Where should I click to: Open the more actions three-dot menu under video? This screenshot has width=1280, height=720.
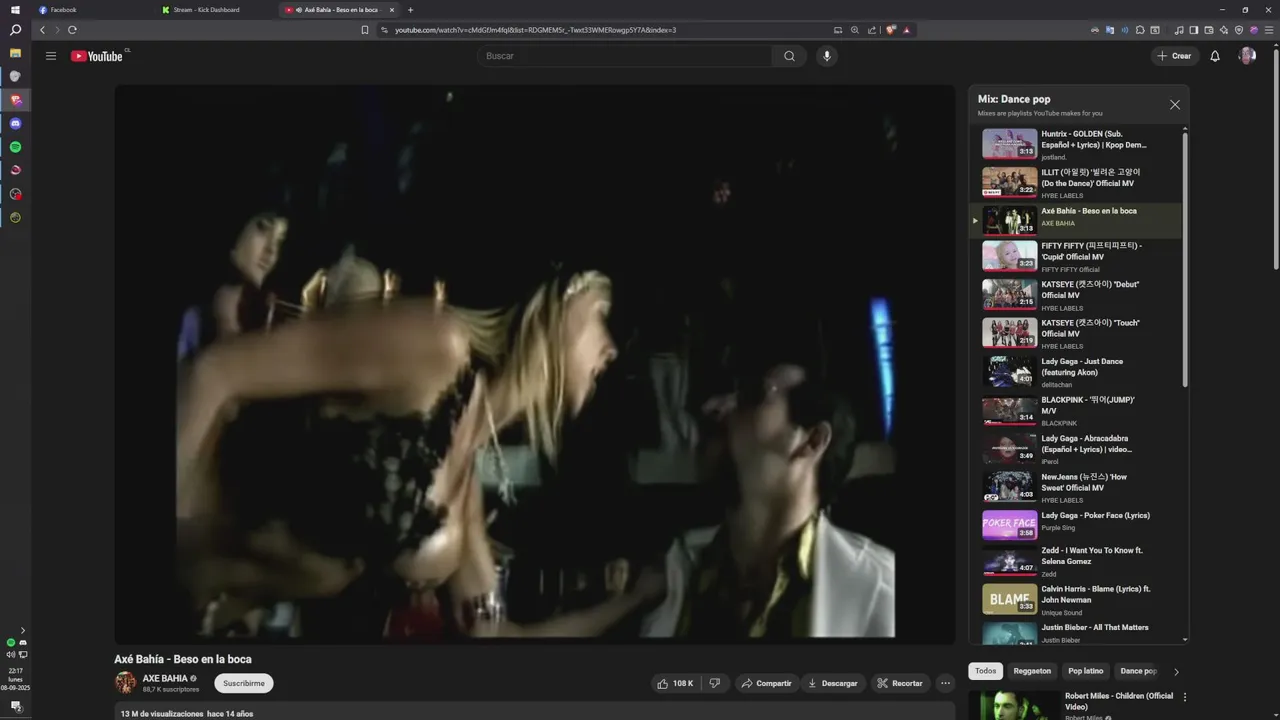point(945,683)
